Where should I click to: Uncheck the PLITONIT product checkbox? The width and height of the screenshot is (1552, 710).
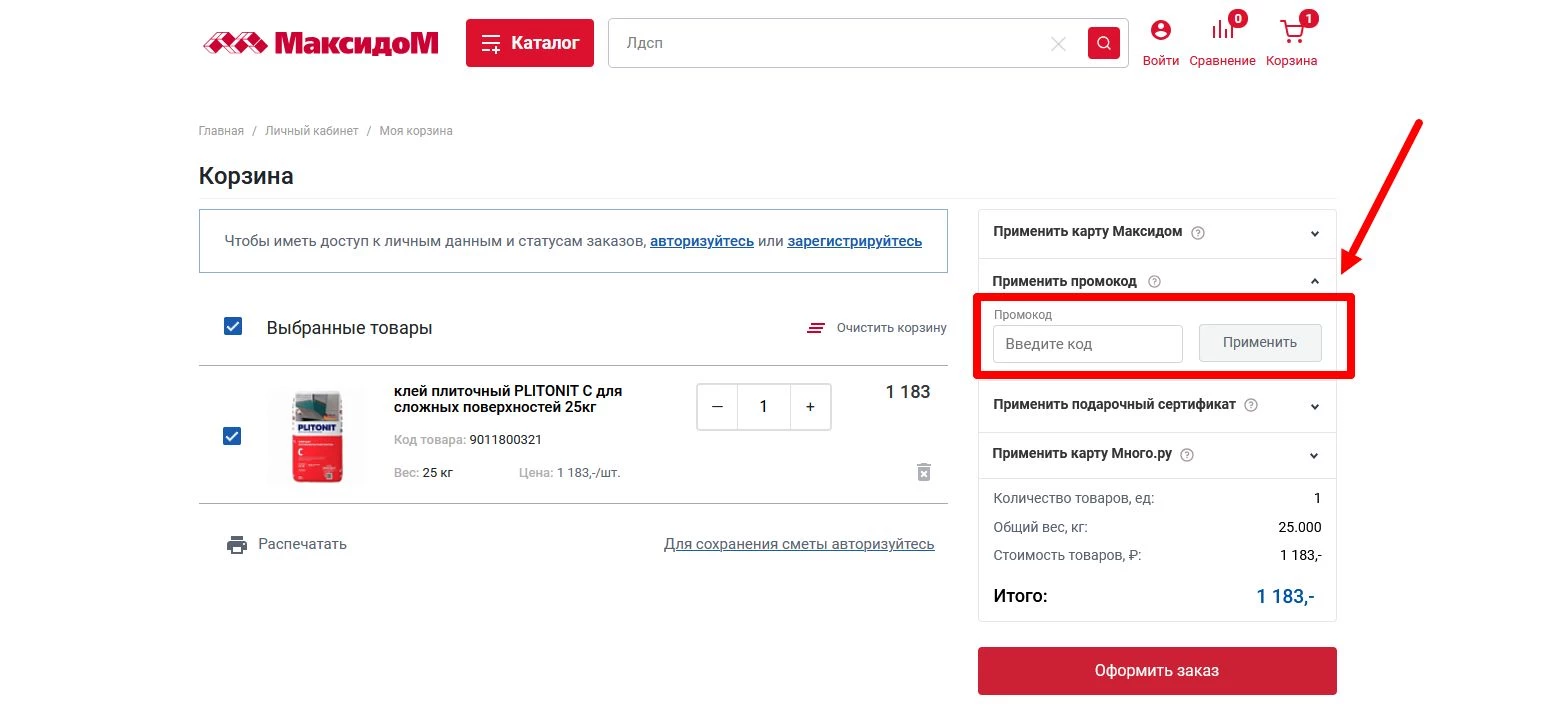pyautogui.click(x=232, y=436)
